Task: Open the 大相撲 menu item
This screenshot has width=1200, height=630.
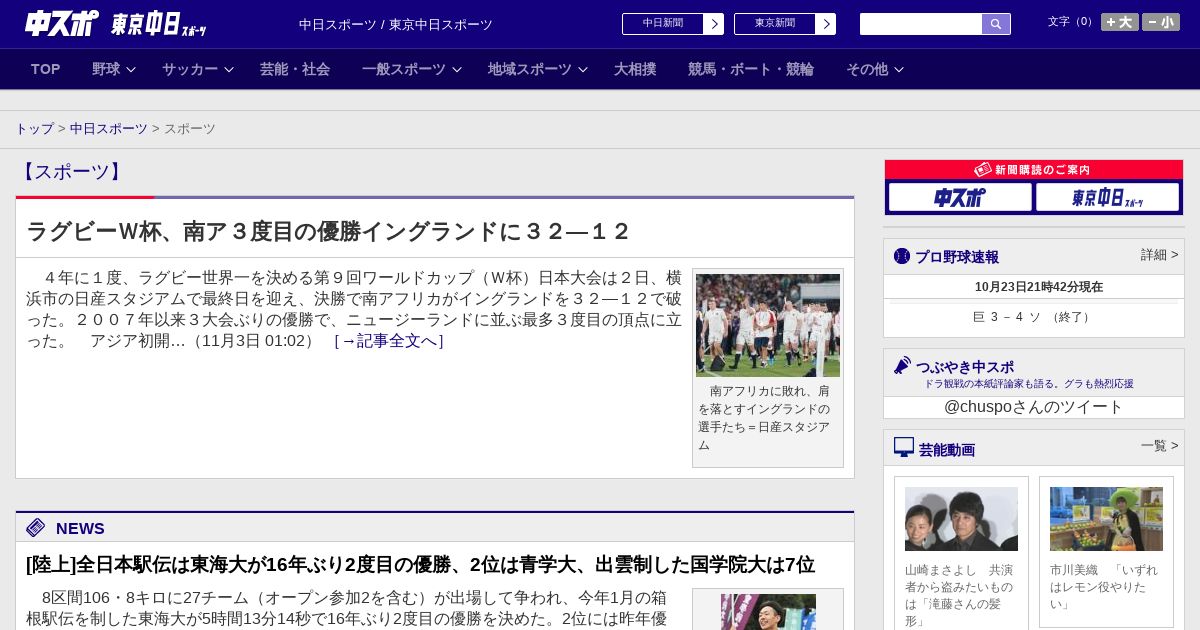Action: (635, 69)
